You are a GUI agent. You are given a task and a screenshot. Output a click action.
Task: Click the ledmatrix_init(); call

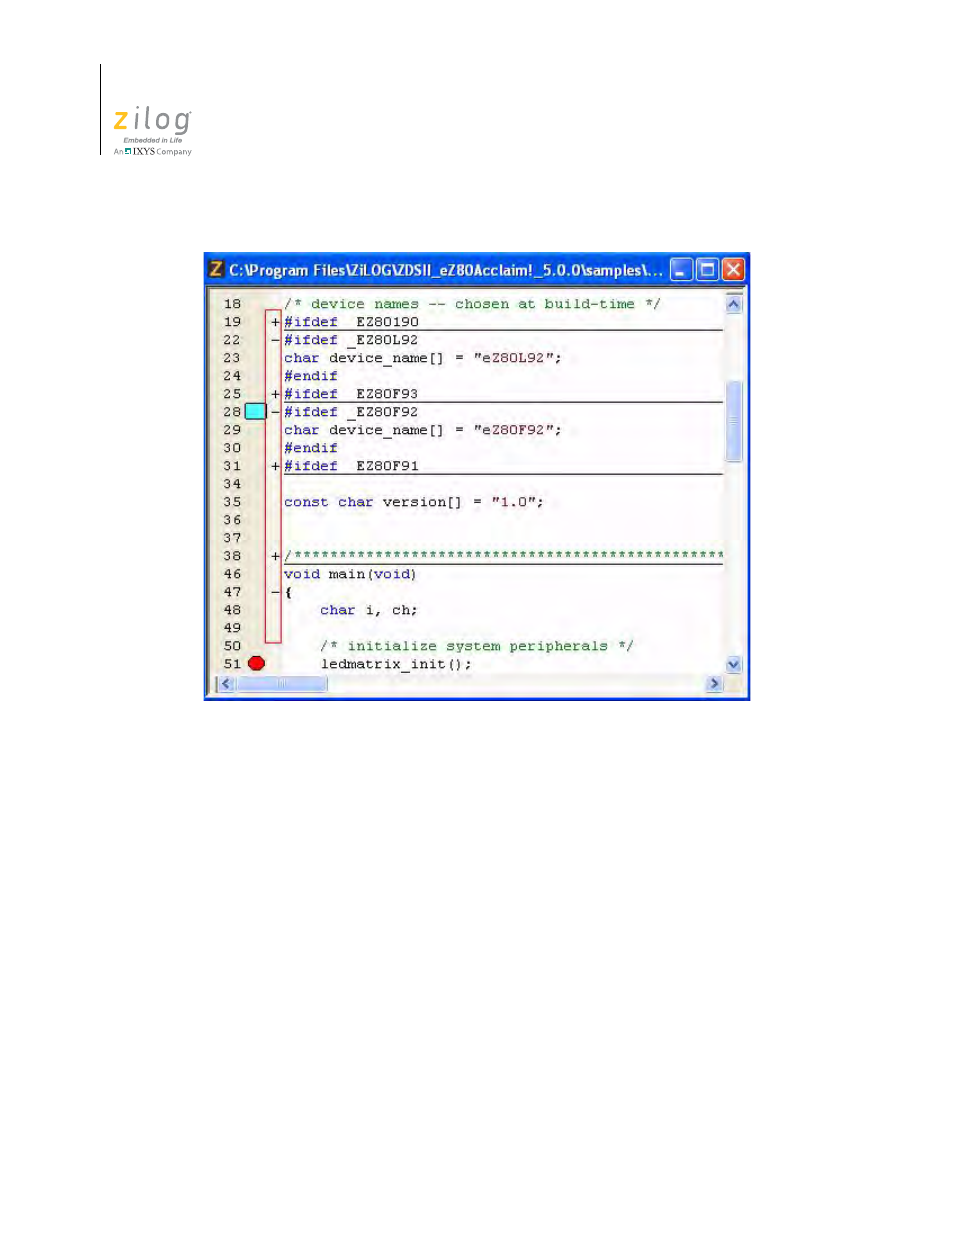click(x=396, y=664)
